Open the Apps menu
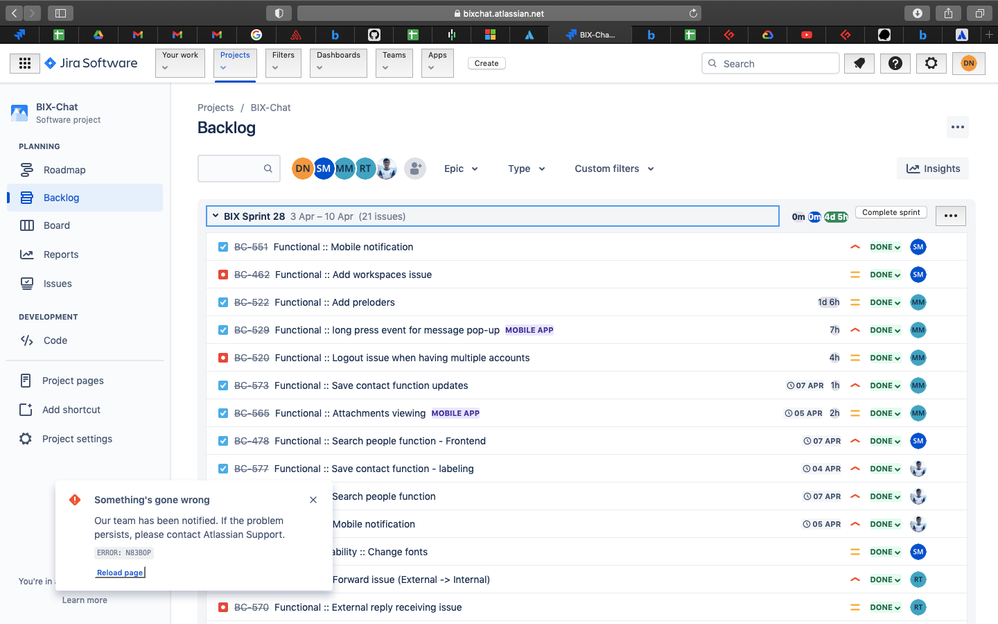998x624 pixels. (x=437, y=63)
